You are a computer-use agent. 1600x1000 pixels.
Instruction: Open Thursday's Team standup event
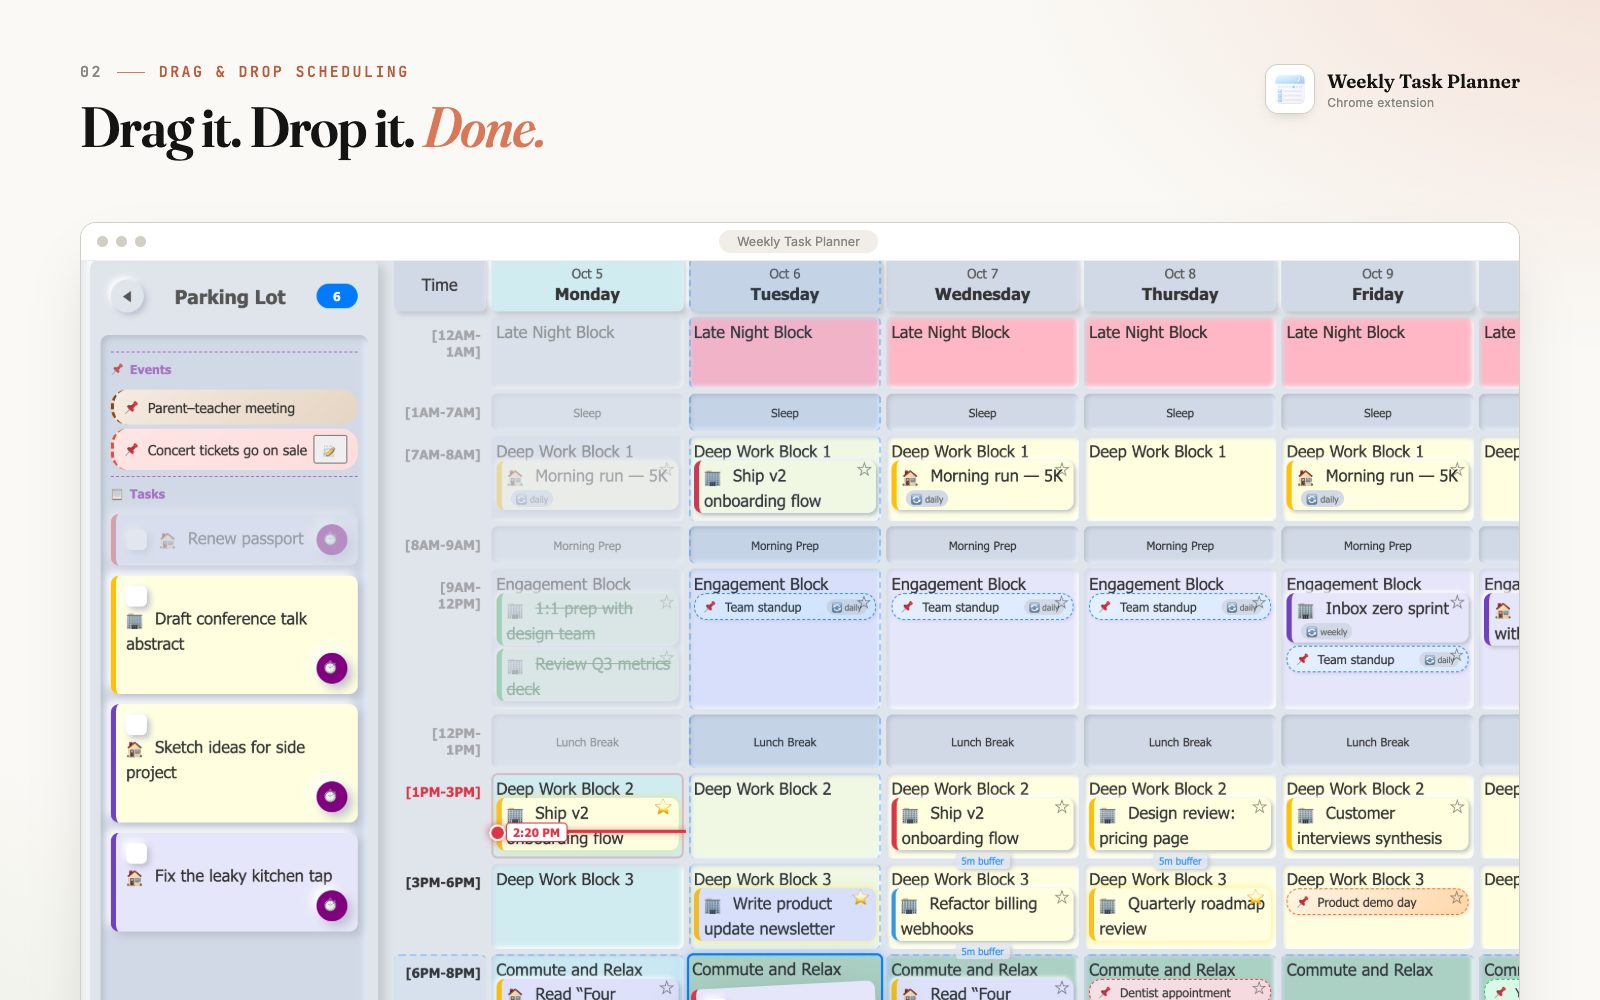click(x=1180, y=607)
